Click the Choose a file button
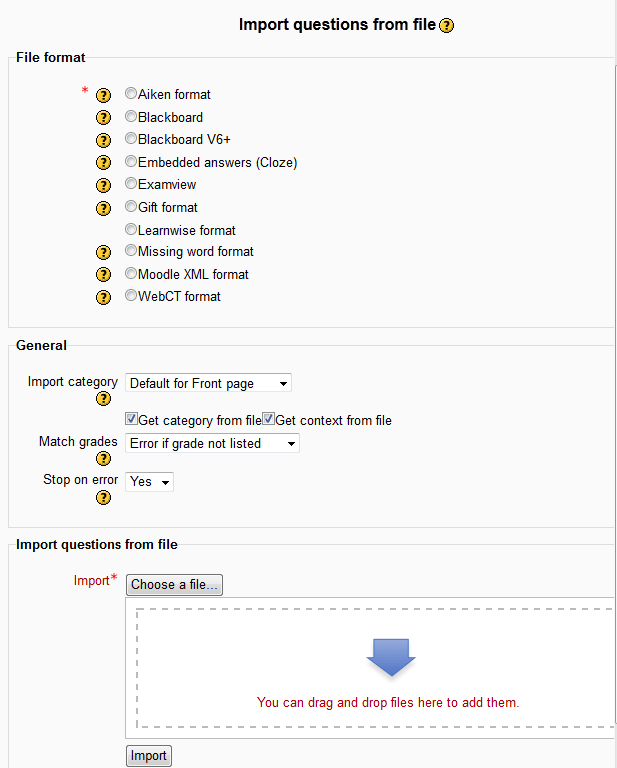617x768 pixels. [x=175, y=584]
